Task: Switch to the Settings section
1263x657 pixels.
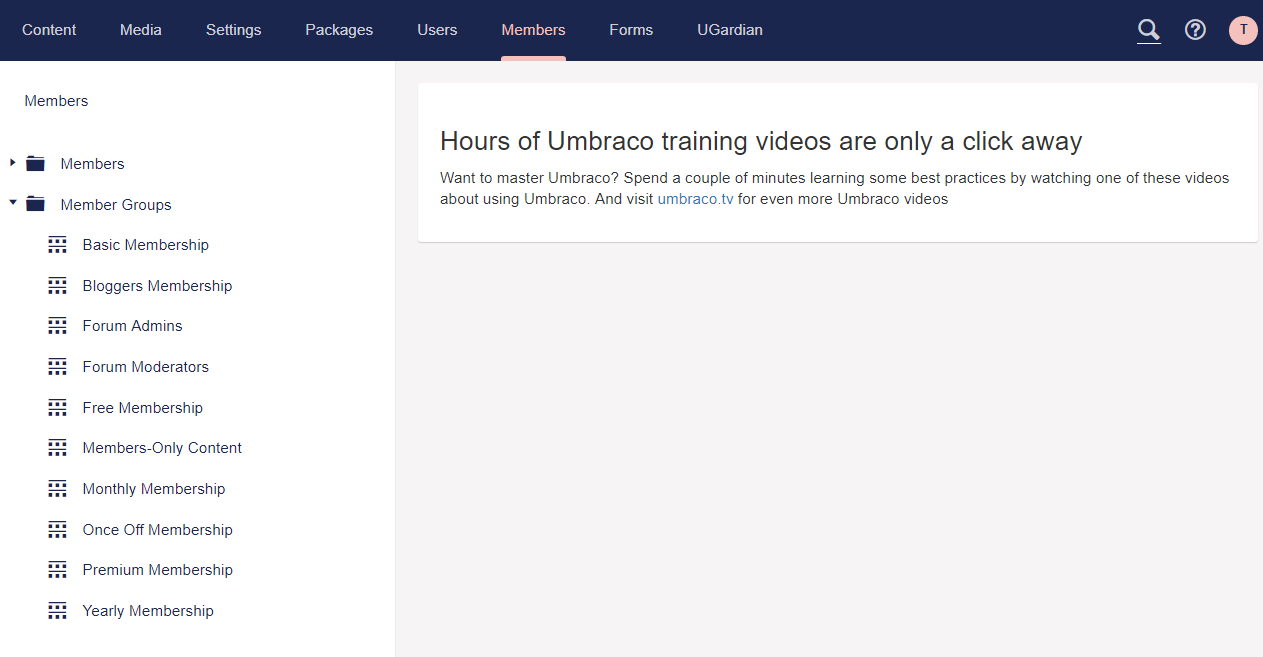Action: coord(234,30)
